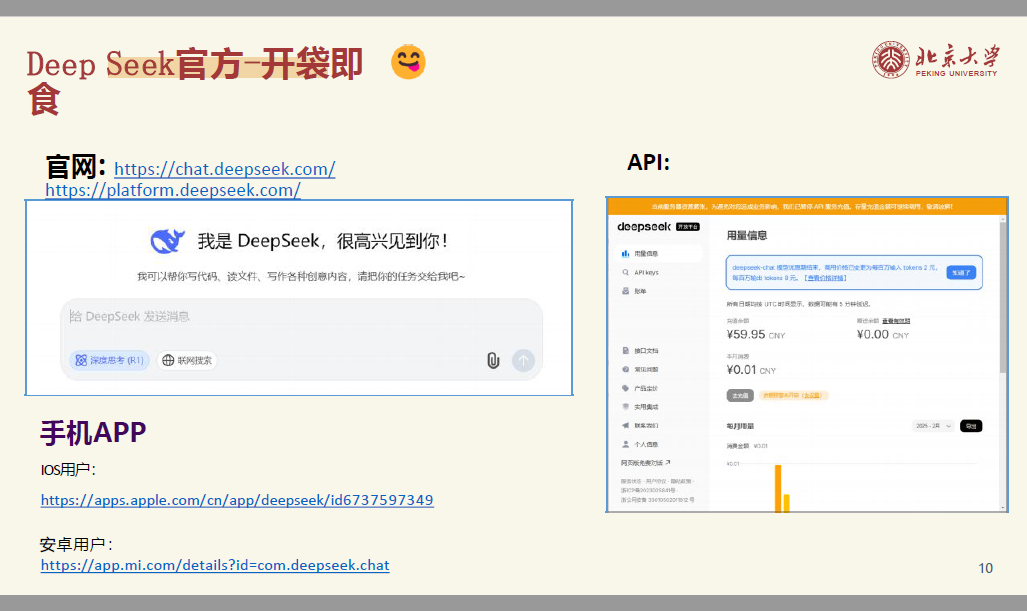Click the black 导出 export button
The width and height of the screenshot is (1027, 611).
pos(971,426)
